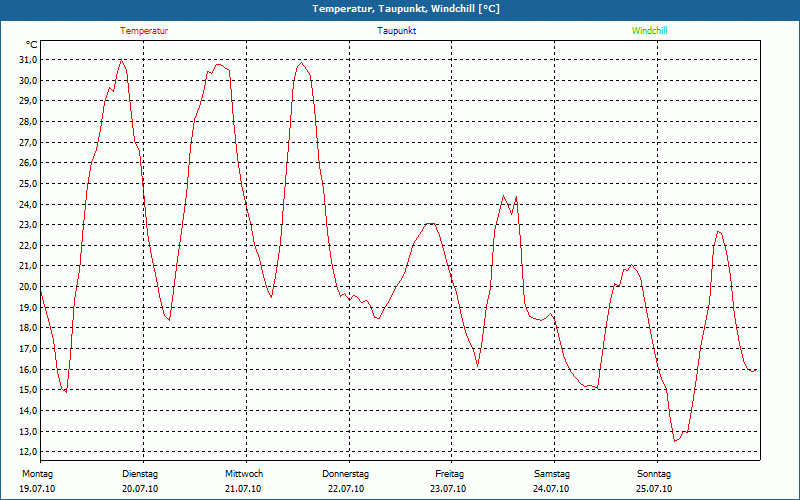The image size is (800, 500).
Task: Click the 29,0 y-axis value
Action: coord(28,101)
